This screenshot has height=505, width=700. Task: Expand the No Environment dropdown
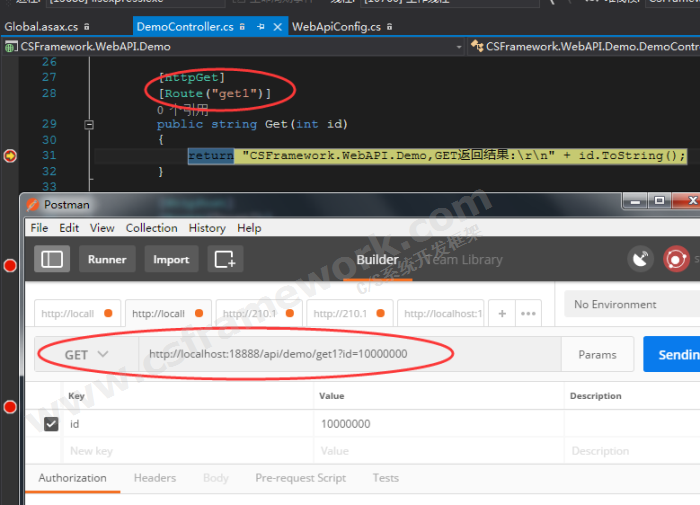(x=630, y=304)
